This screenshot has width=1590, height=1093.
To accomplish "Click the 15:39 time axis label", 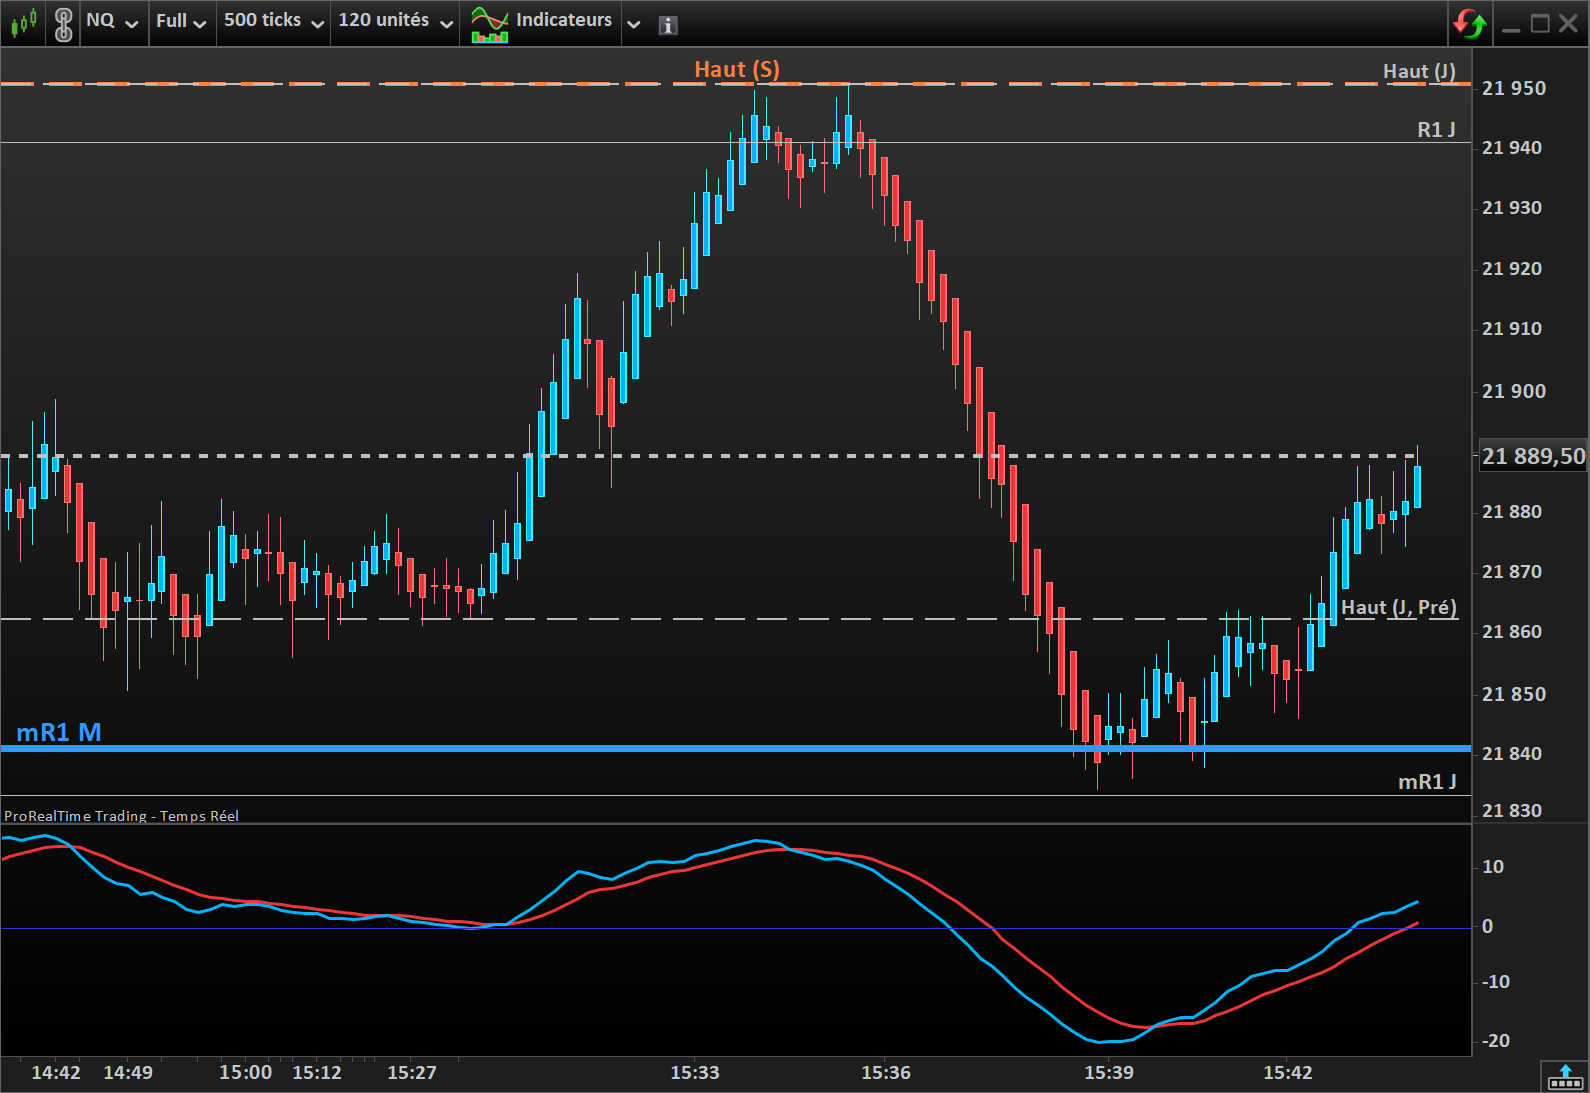I will pos(1109,1072).
